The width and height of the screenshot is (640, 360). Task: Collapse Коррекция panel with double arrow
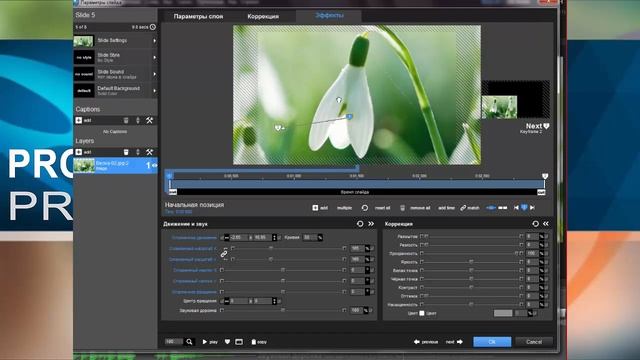tap(546, 224)
